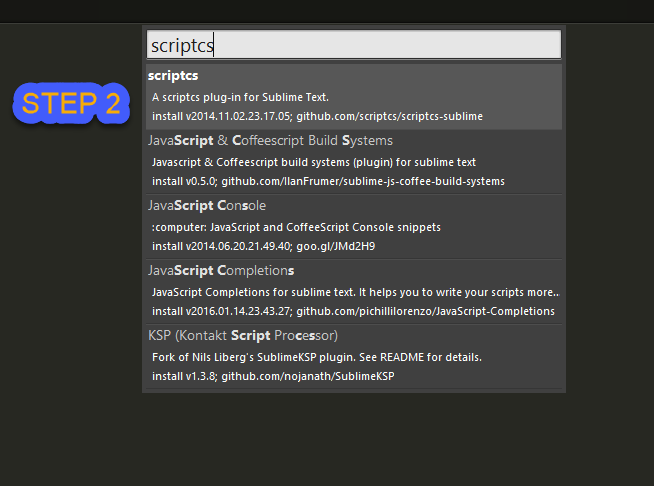Pick the JavaScript Completions package title
The height and width of the screenshot is (486, 654).
221,270
